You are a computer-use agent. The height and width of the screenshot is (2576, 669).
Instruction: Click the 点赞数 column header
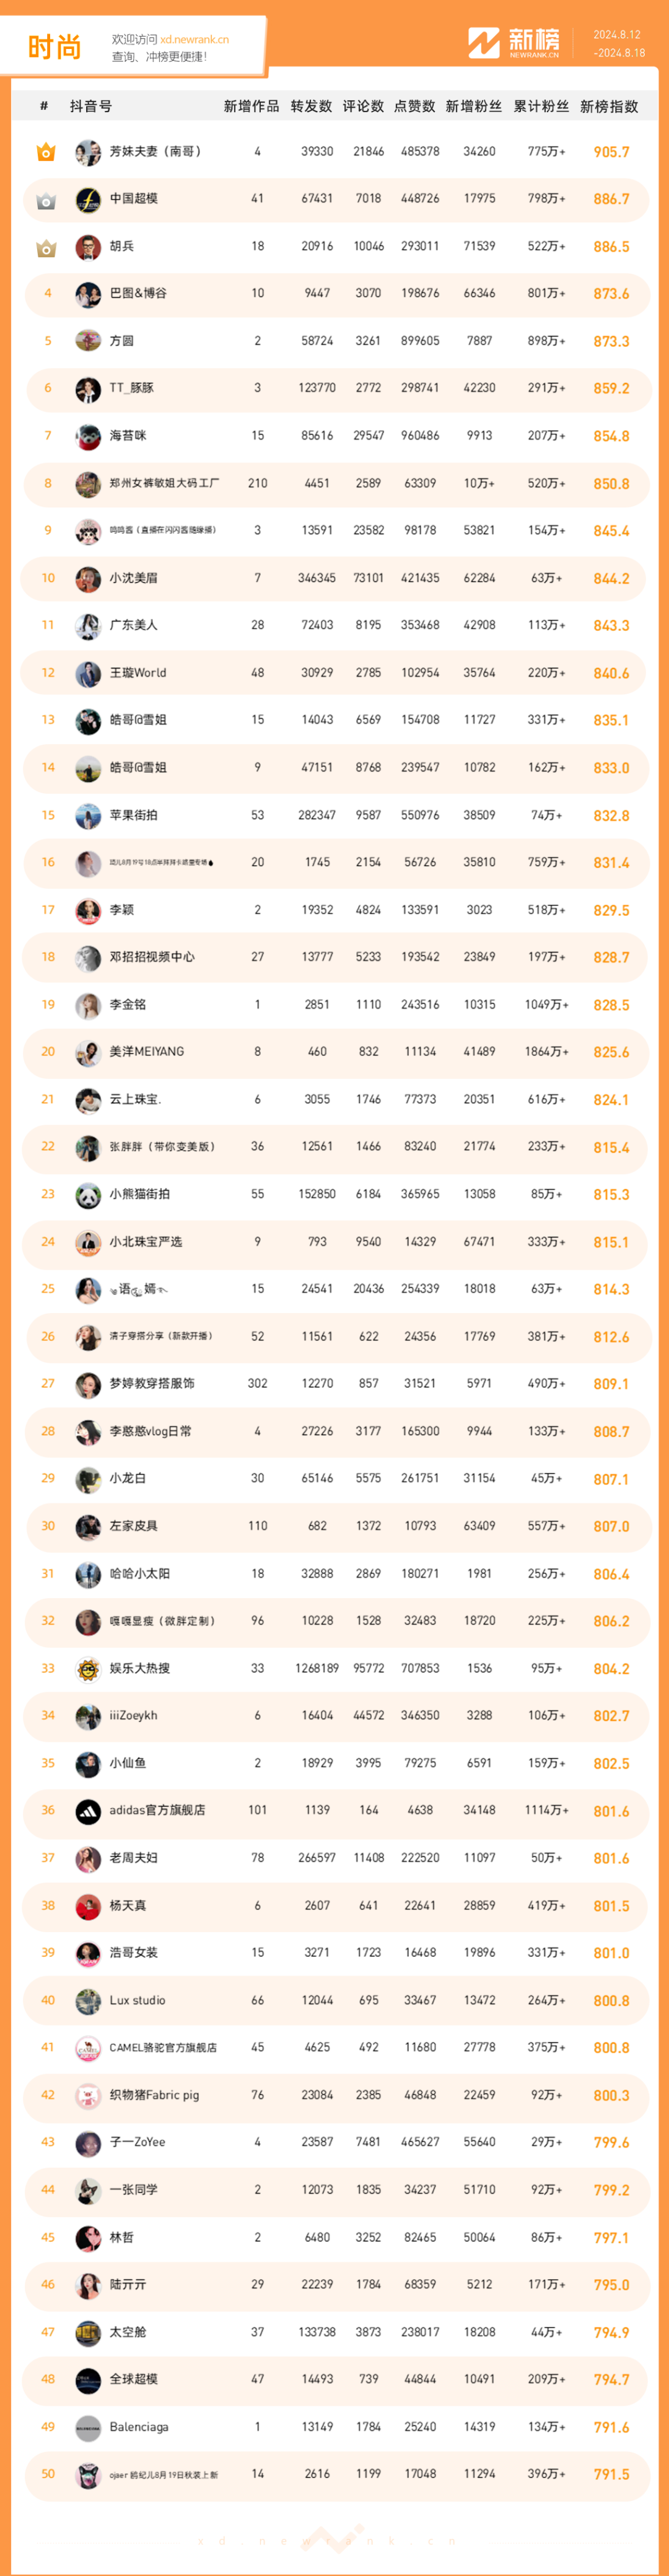[414, 106]
